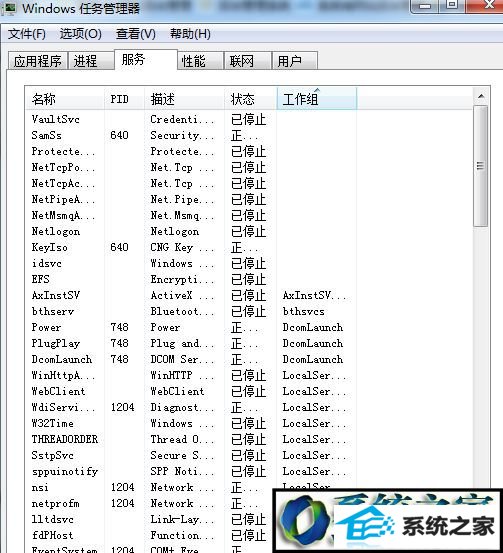Click the 工作组 column header
This screenshot has width=503, height=553.
[x=317, y=99]
